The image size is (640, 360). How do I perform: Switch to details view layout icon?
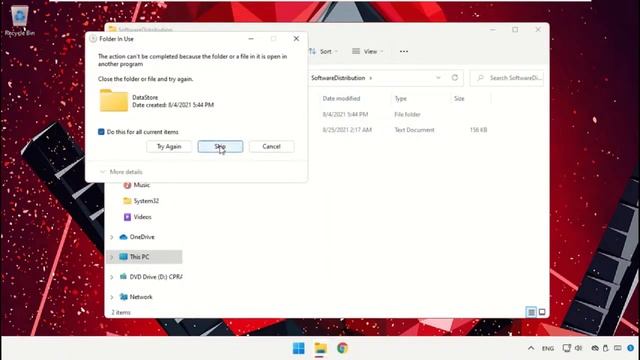[531, 312]
